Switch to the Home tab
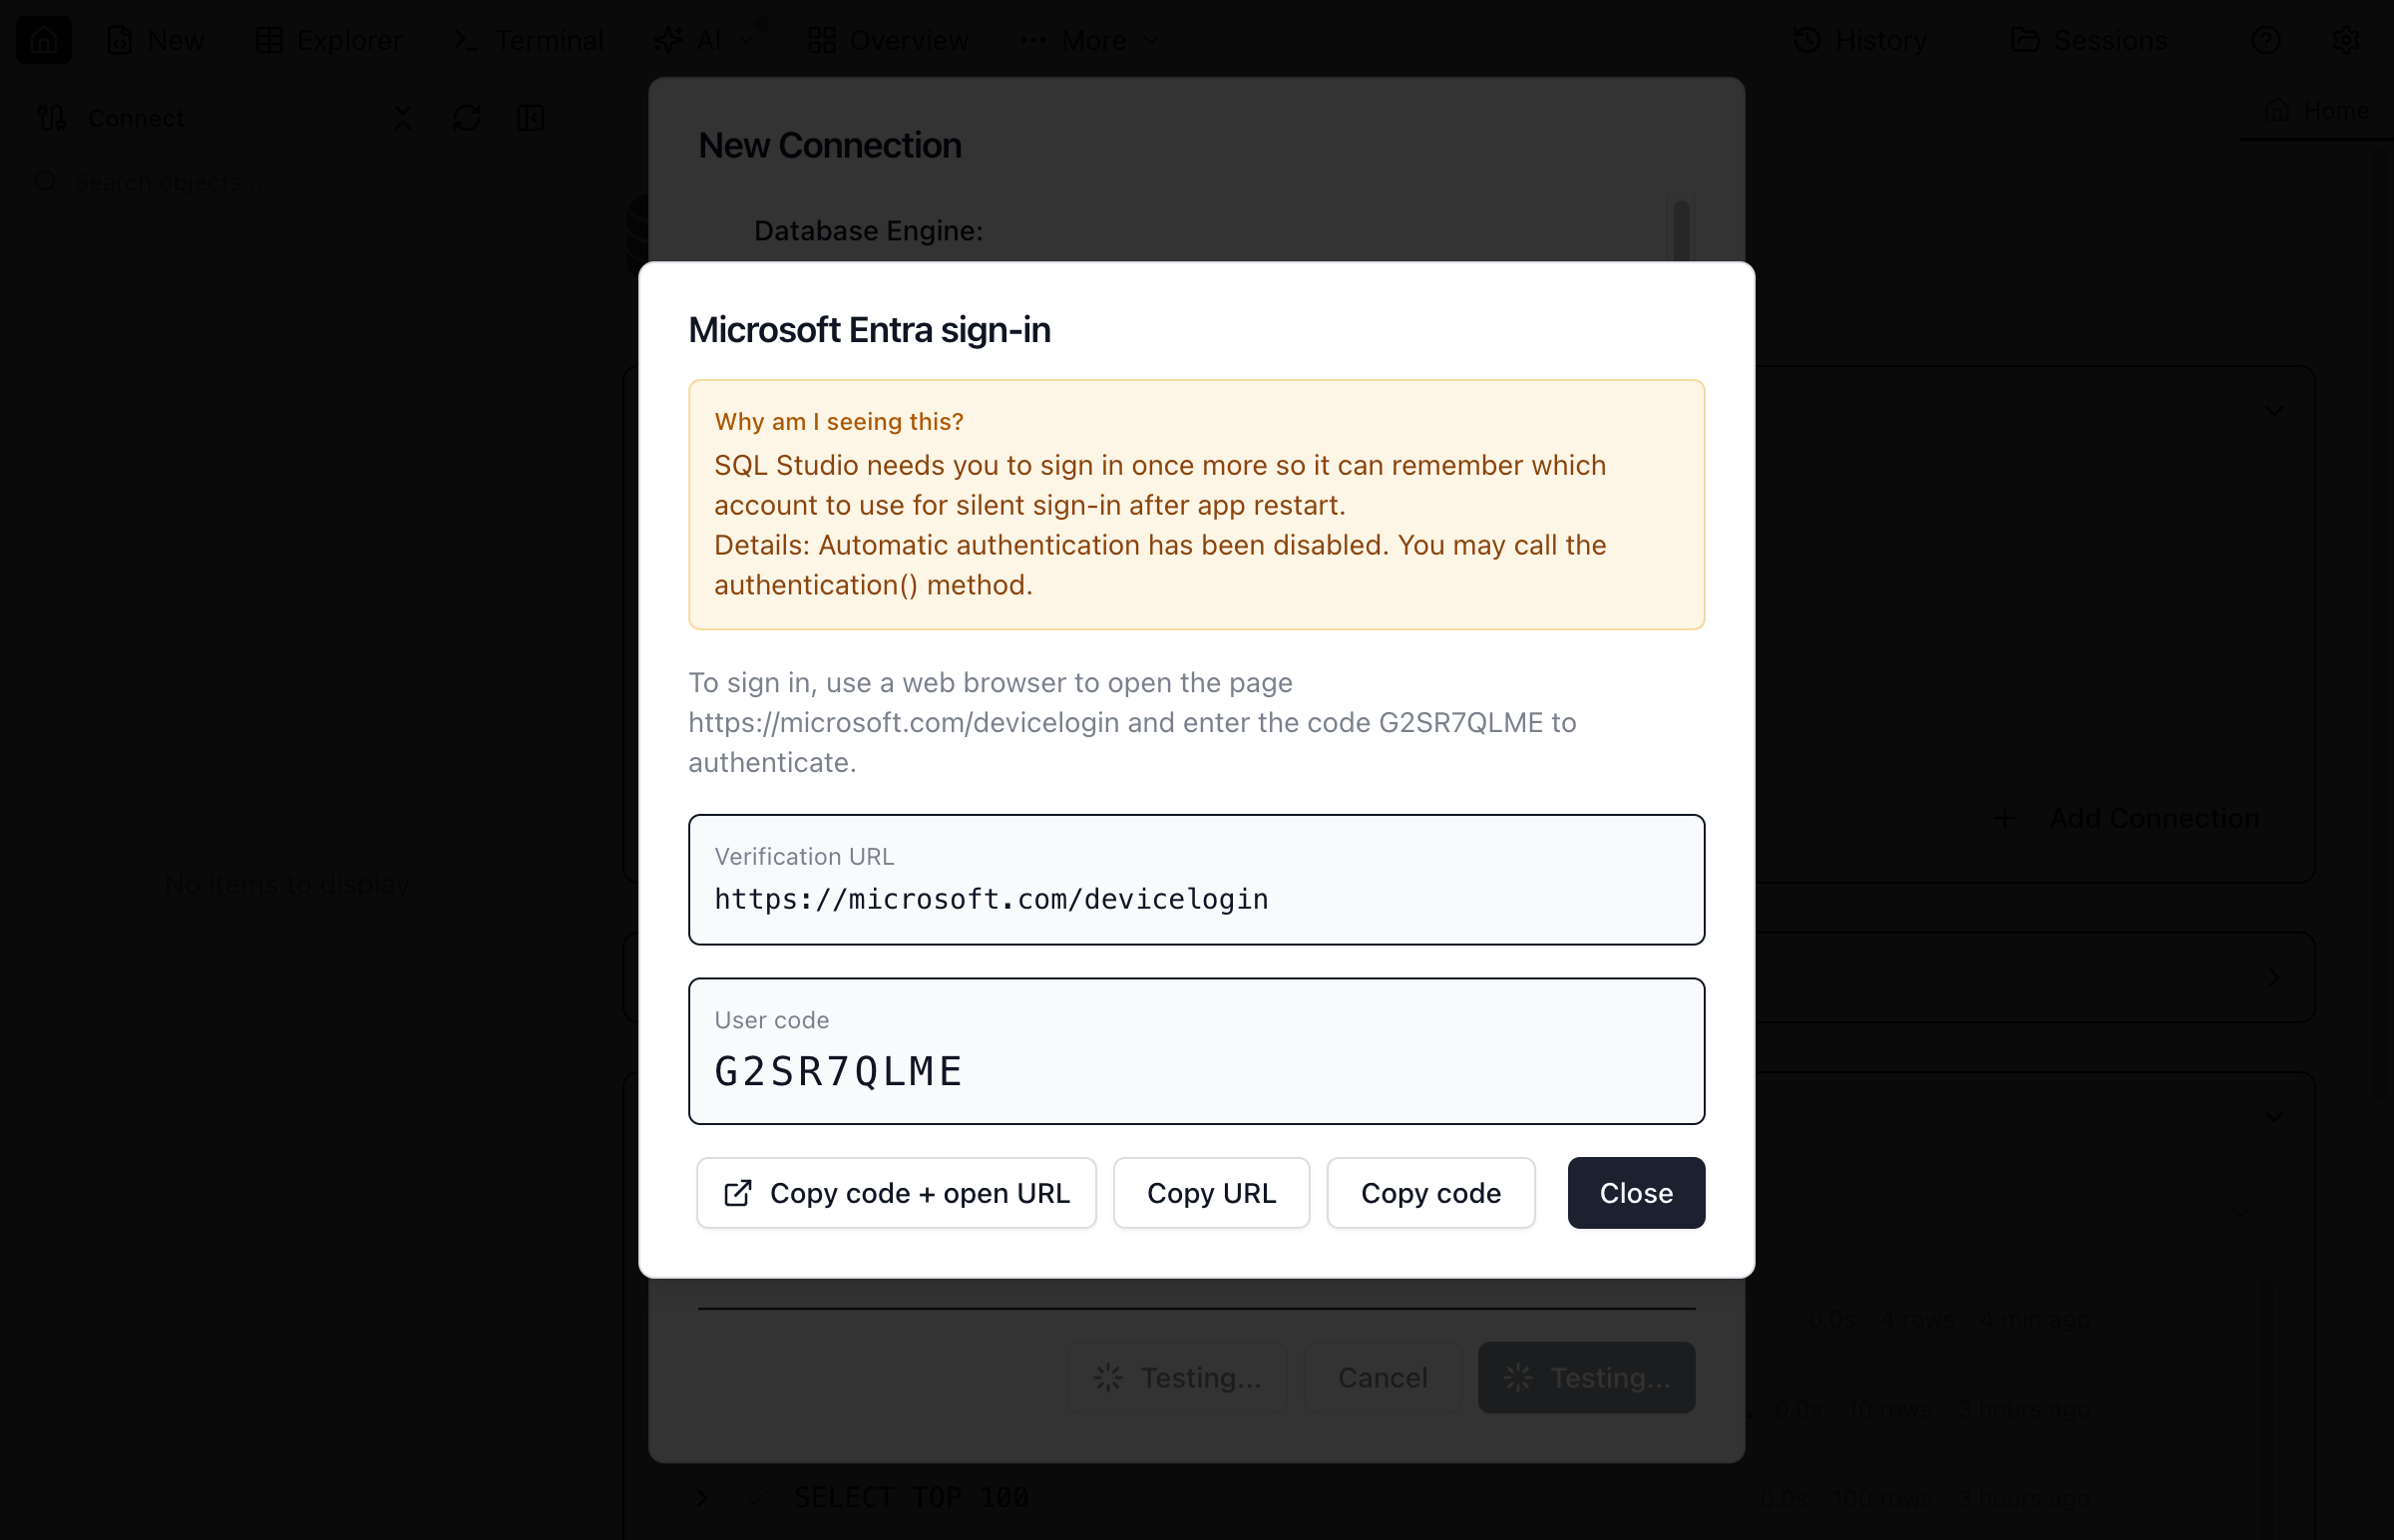2394x1540 pixels. (x=2319, y=110)
